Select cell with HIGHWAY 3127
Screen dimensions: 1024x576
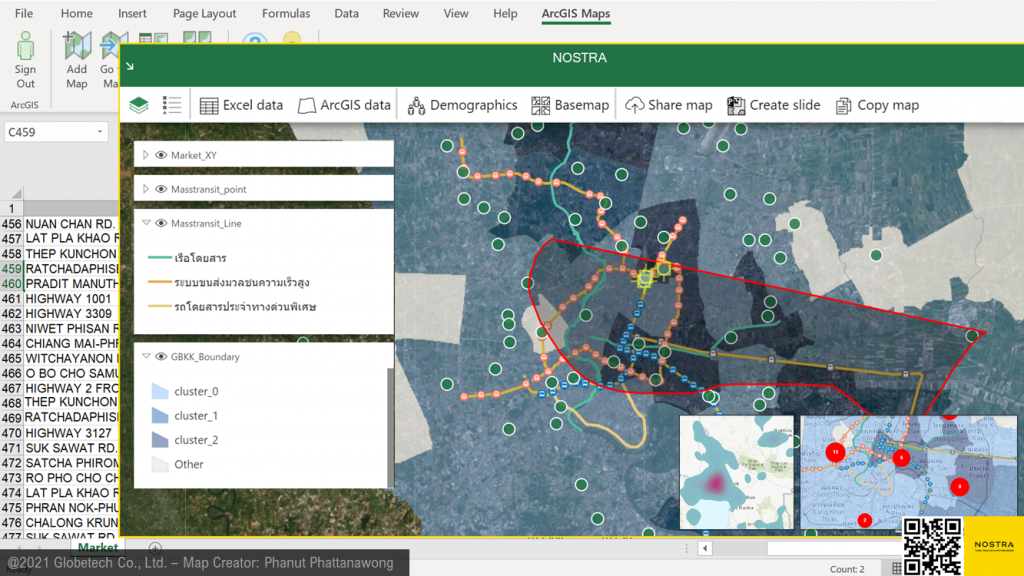(71, 433)
